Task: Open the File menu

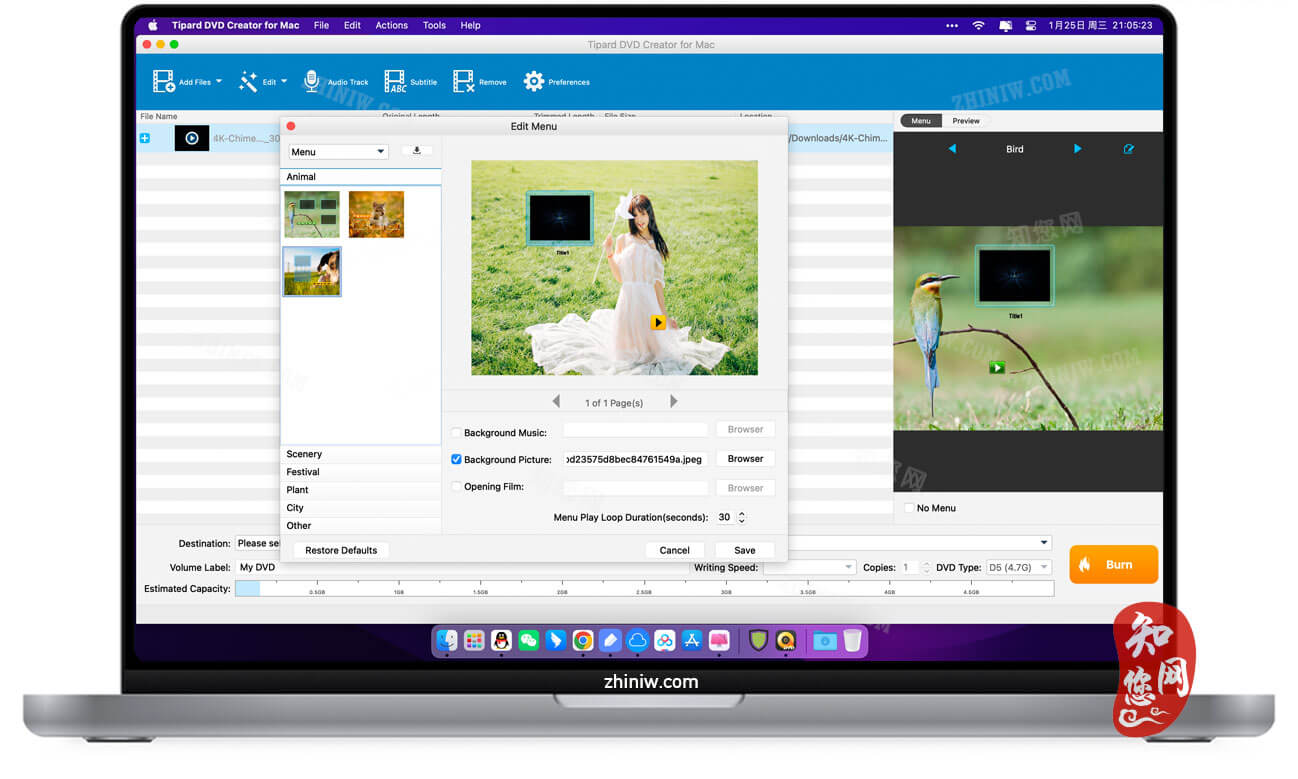Action: coord(321,25)
